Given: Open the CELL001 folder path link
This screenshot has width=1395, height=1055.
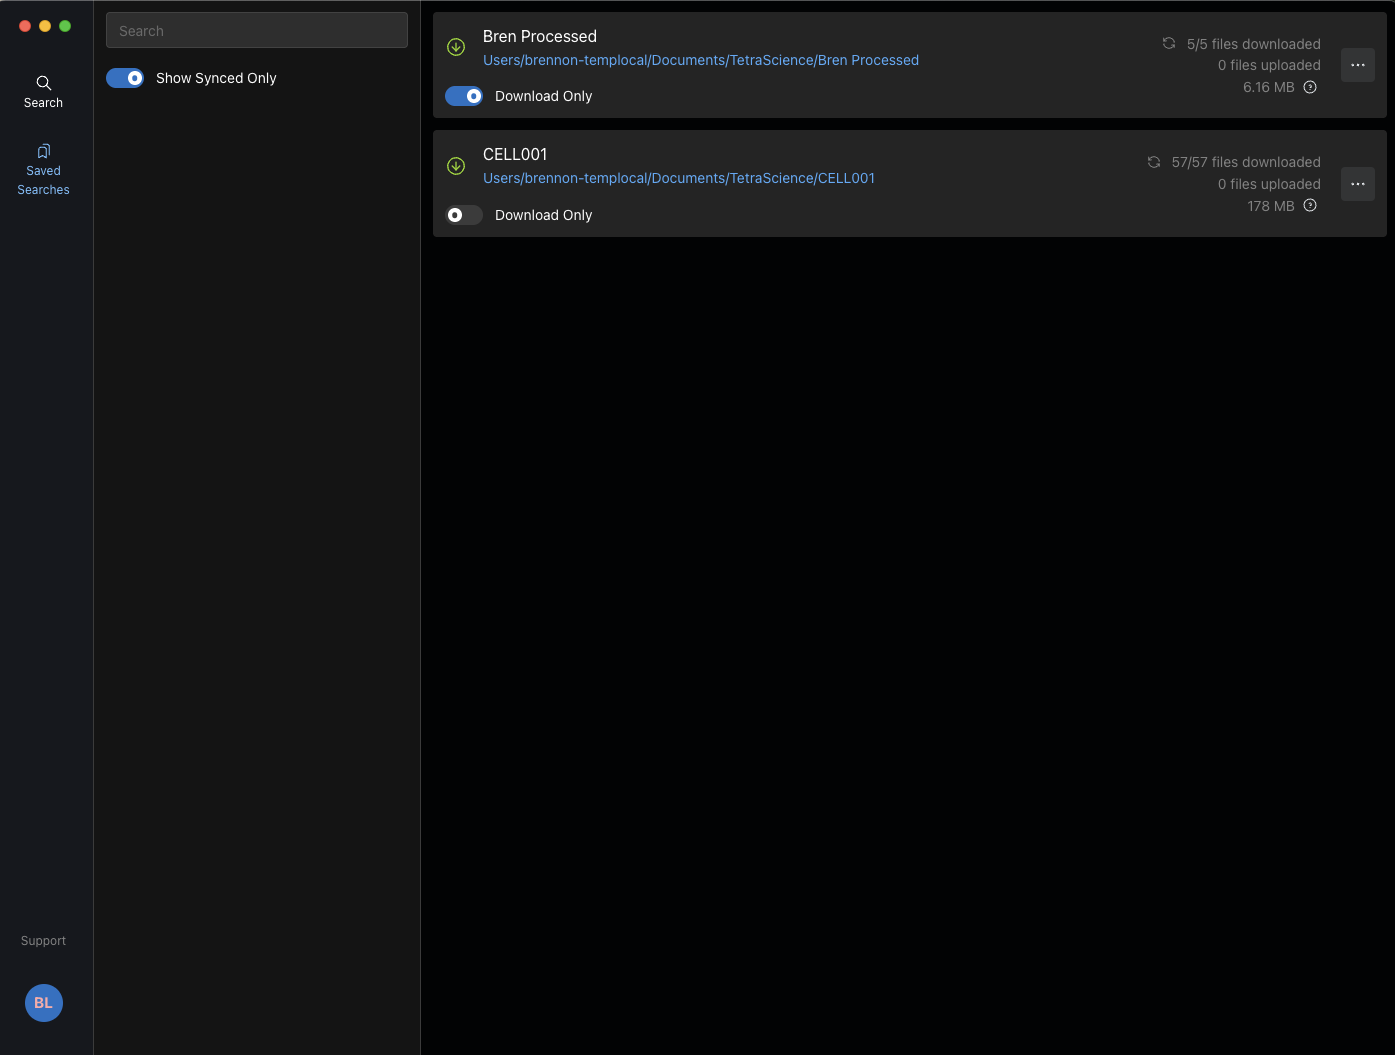Looking at the screenshot, I should (679, 178).
